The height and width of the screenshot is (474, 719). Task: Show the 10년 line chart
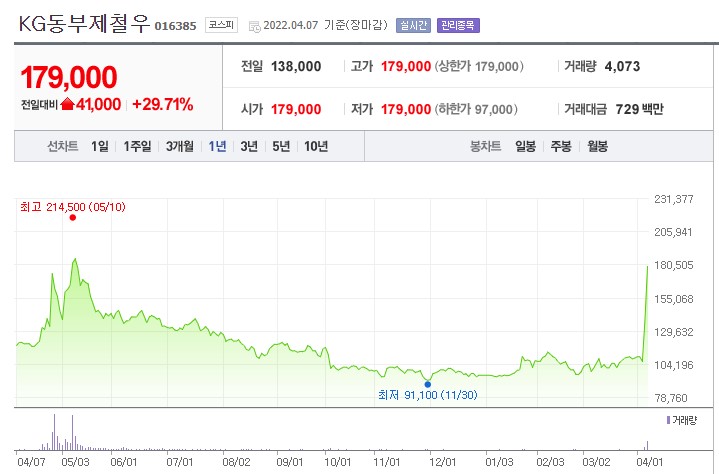click(316, 146)
